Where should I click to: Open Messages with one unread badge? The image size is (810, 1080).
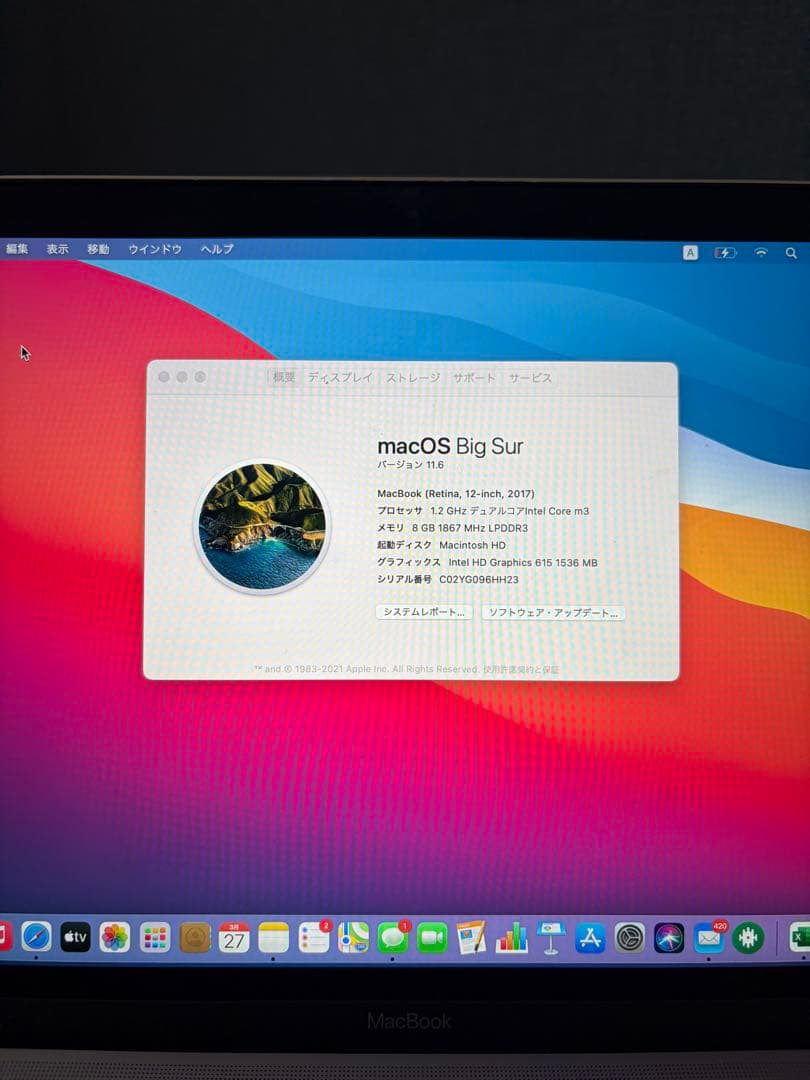[x=393, y=937]
